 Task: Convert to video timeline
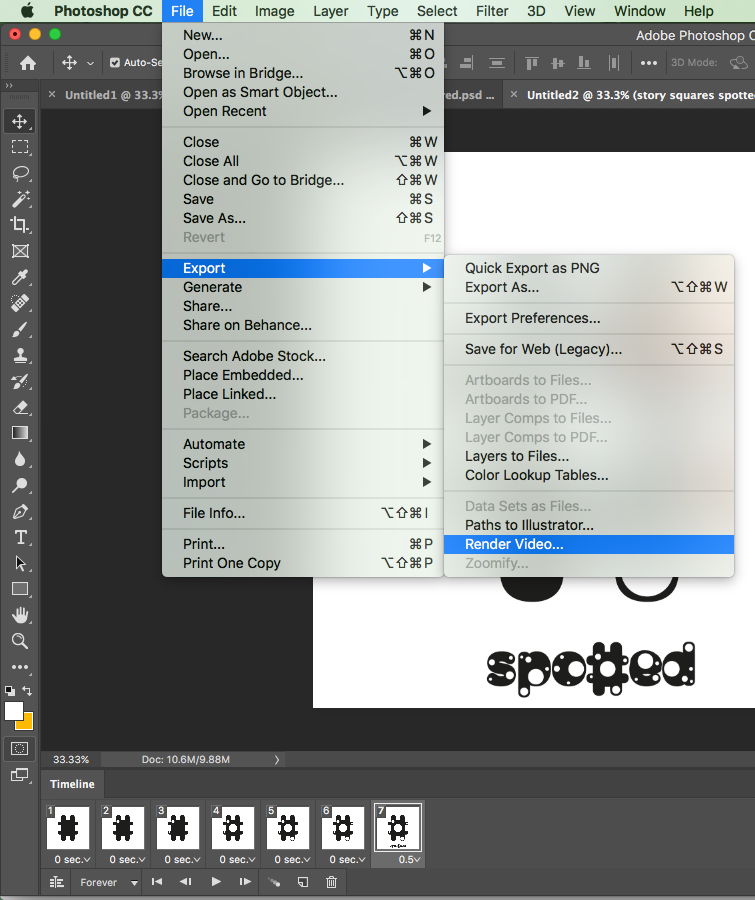click(57, 882)
